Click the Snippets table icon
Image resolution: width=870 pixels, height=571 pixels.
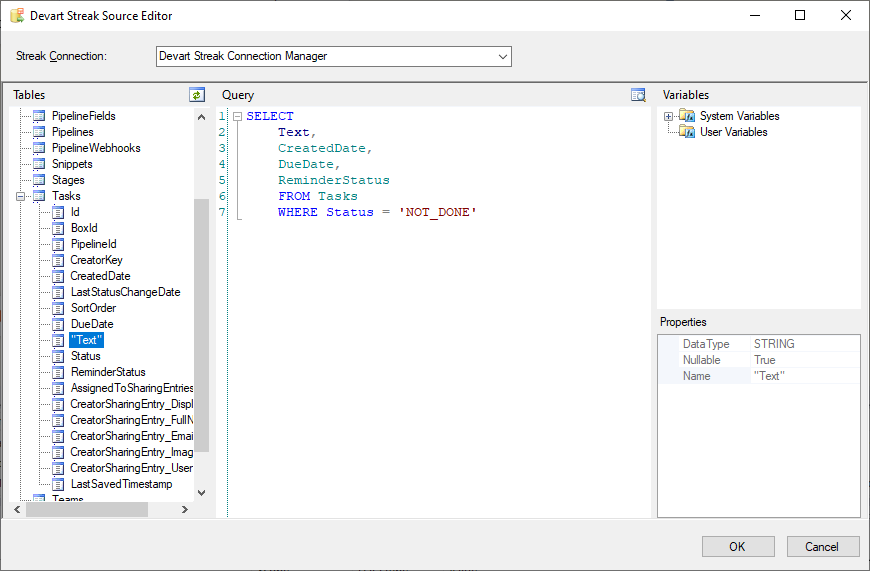[39, 164]
